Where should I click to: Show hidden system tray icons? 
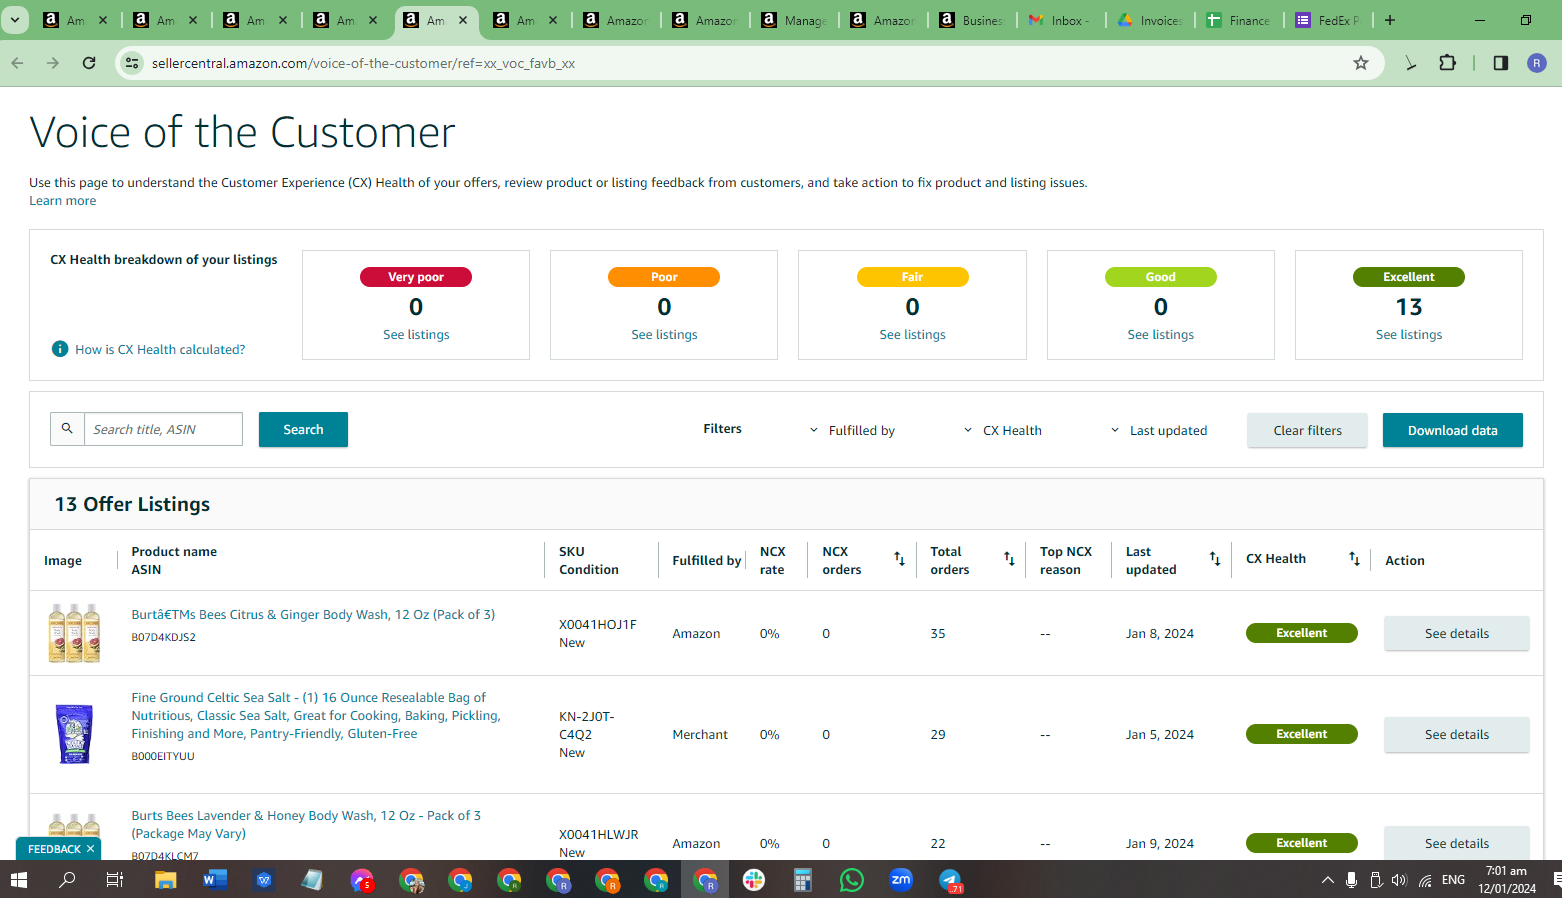pos(1327,880)
